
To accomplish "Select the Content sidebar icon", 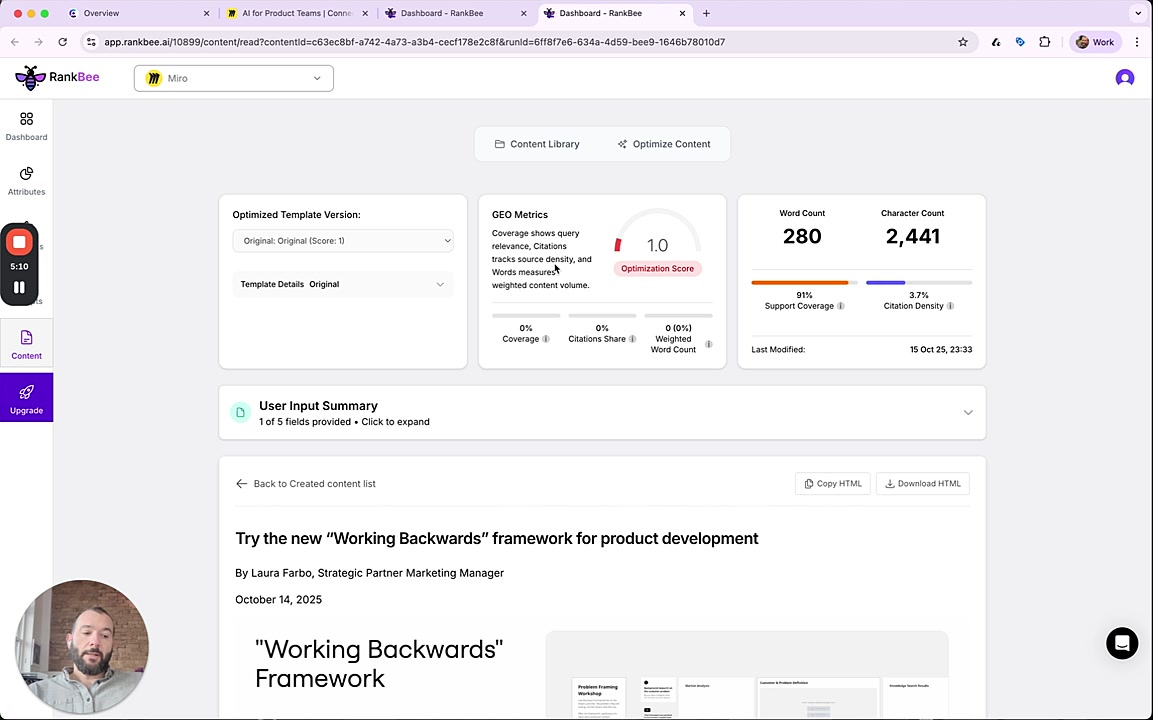I will pyautogui.click(x=26, y=338).
